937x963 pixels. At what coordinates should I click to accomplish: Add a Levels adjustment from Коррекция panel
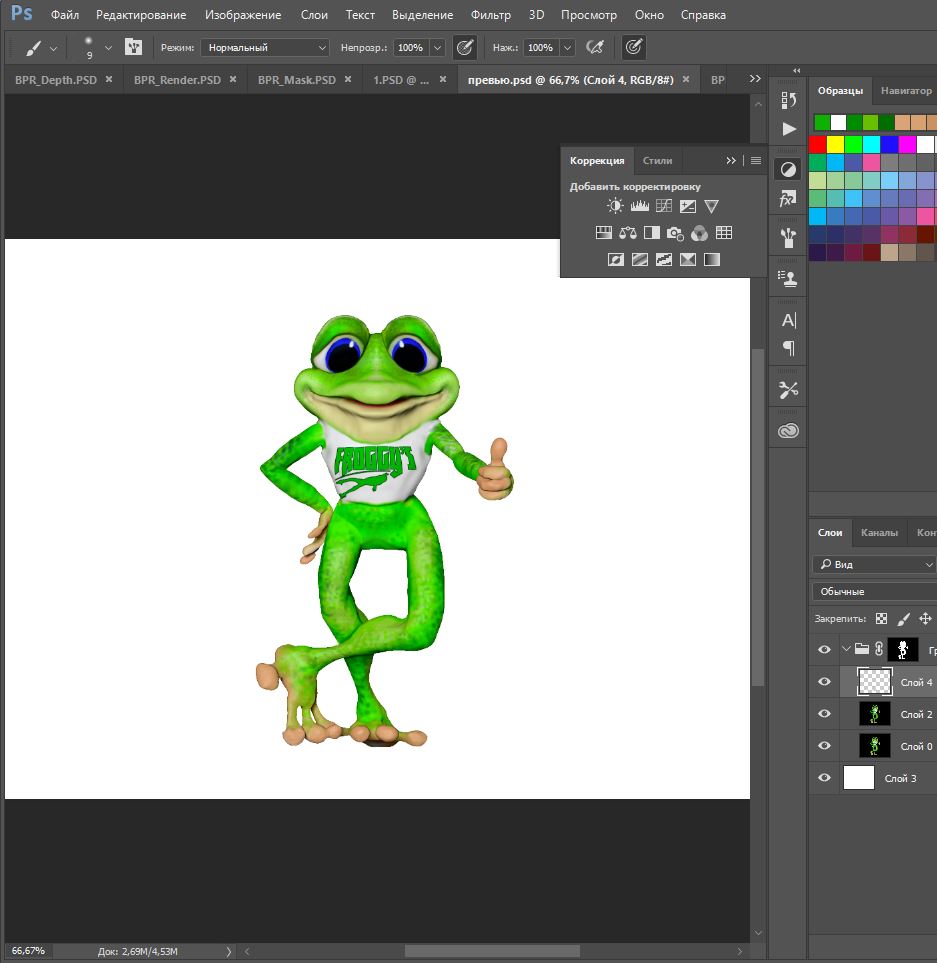coord(639,206)
